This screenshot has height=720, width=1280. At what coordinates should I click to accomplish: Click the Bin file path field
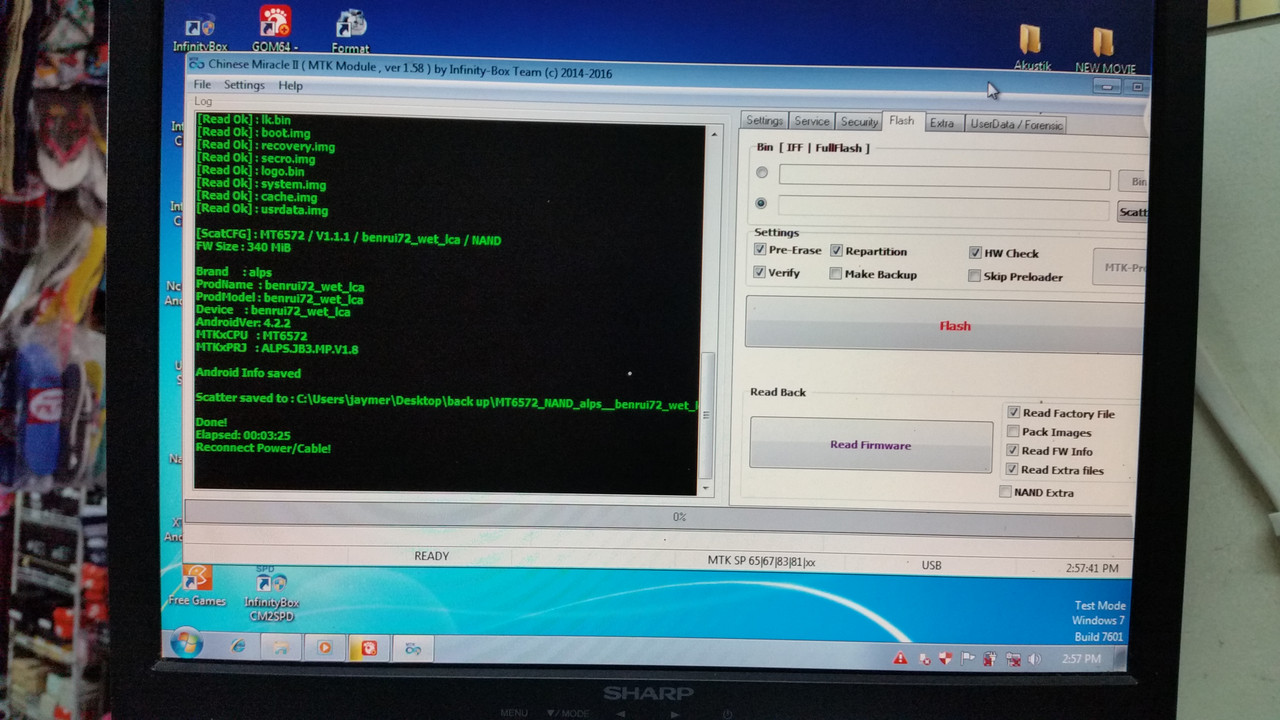pyautogui.click(x=944, y=178)
